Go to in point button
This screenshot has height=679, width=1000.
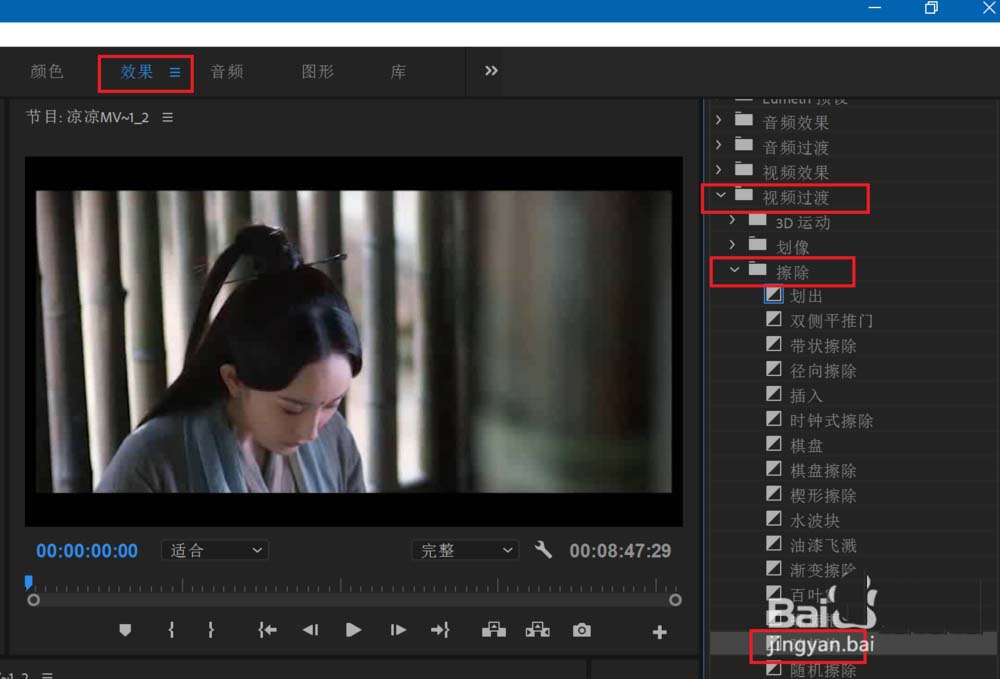pyautogui.click(x=267, y=631)
